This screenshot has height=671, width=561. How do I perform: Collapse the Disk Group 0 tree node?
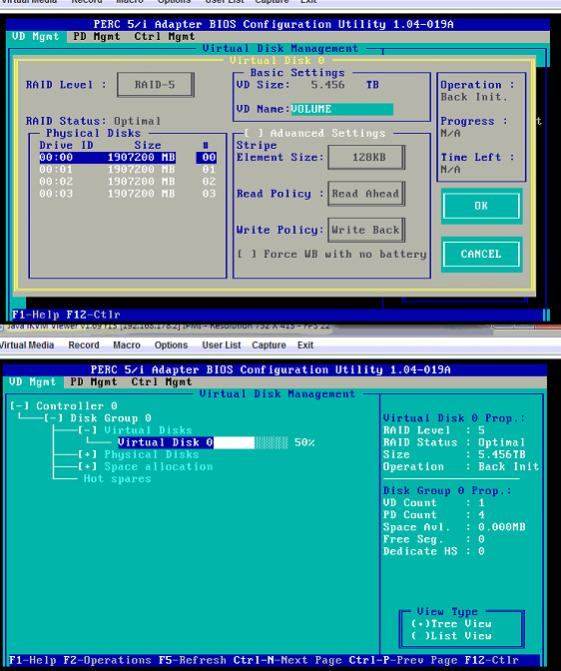(53, 418)
